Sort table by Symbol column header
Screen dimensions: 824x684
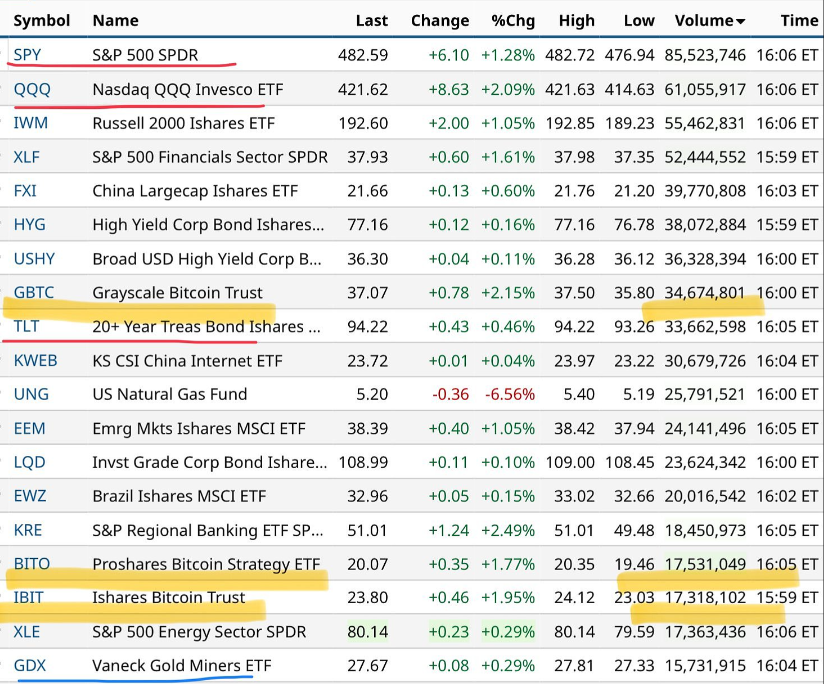point(41,20)
